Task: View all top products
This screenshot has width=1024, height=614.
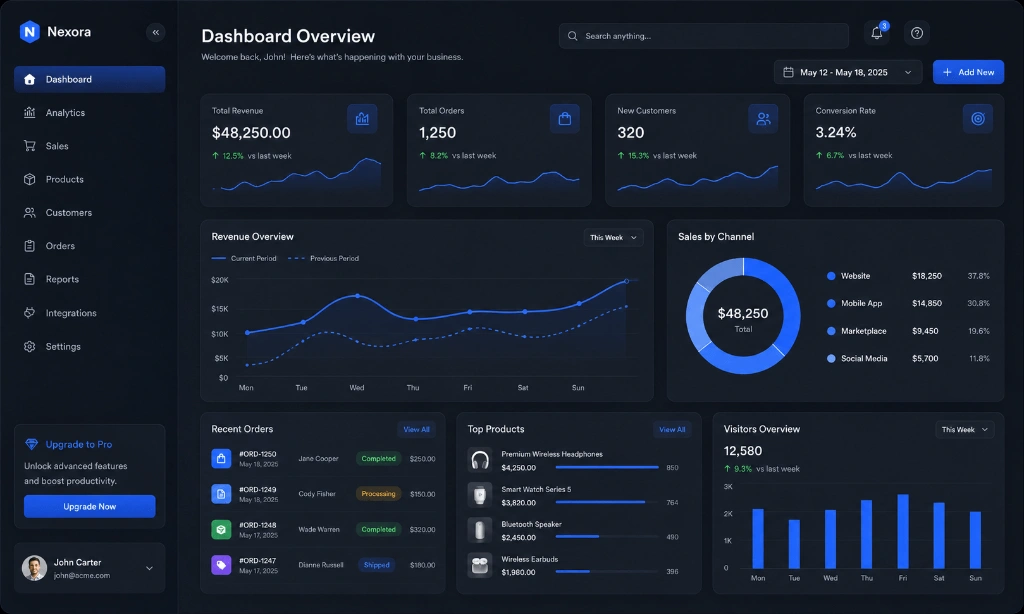Action: (x=672, y=430)
